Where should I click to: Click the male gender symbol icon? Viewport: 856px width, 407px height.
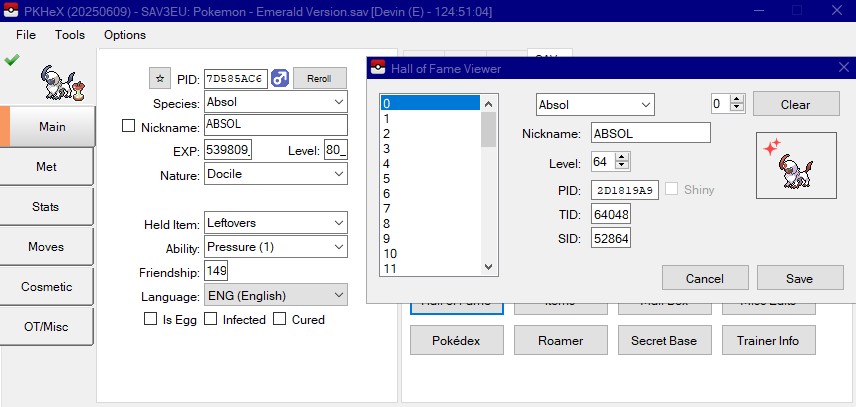tap(279, 78)
